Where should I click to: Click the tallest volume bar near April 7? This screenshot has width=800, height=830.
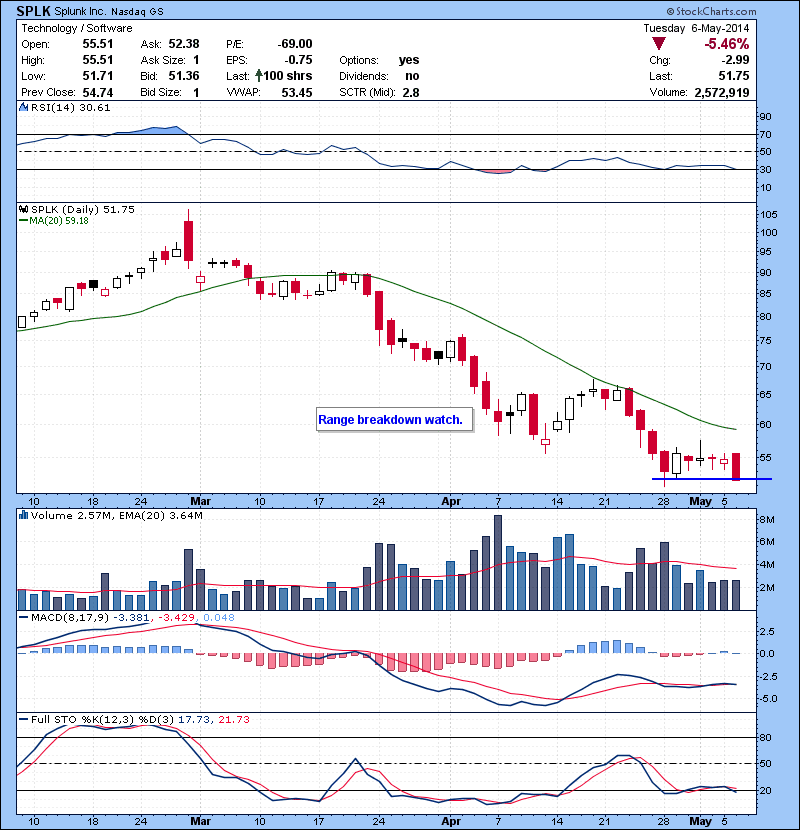click(x=498, y=562)
